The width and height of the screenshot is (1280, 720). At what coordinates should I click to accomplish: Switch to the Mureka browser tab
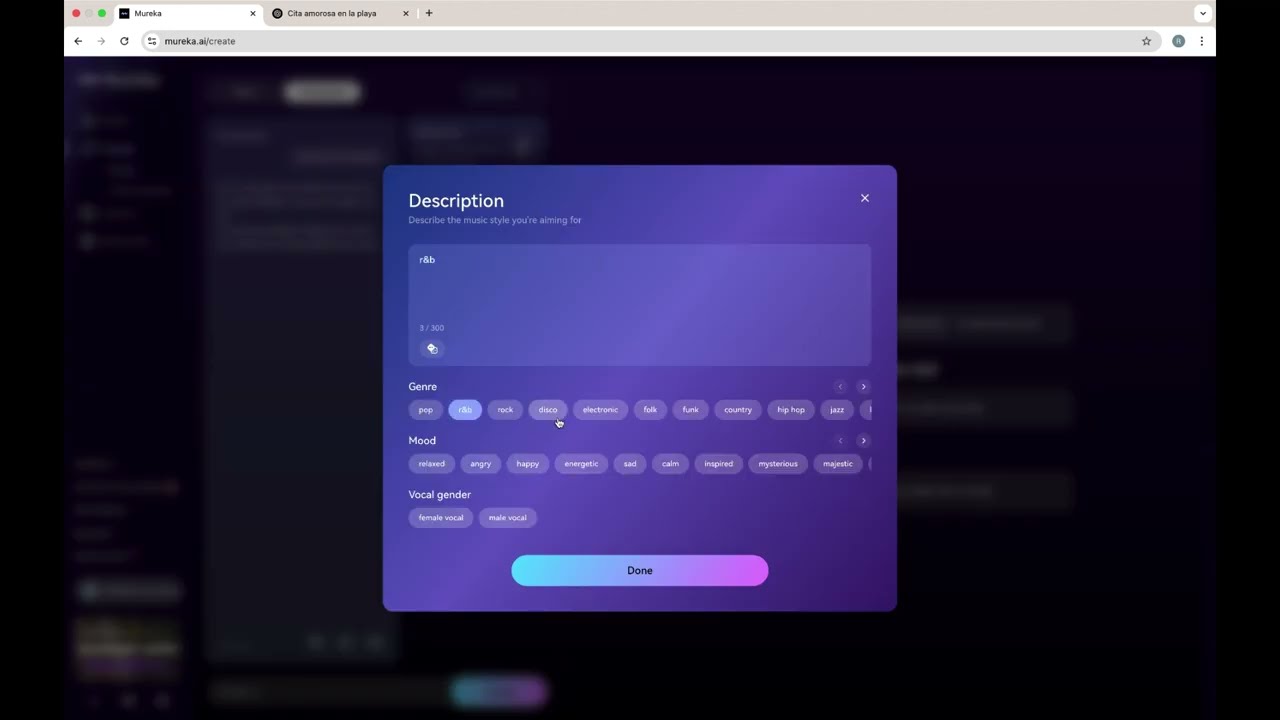click(x=187, y=14)
